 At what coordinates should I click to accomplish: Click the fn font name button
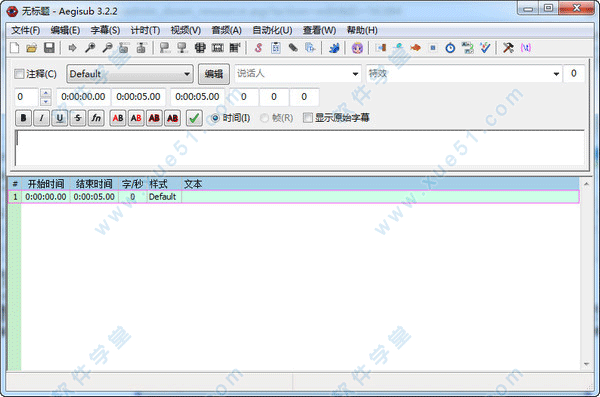(96, 118)
